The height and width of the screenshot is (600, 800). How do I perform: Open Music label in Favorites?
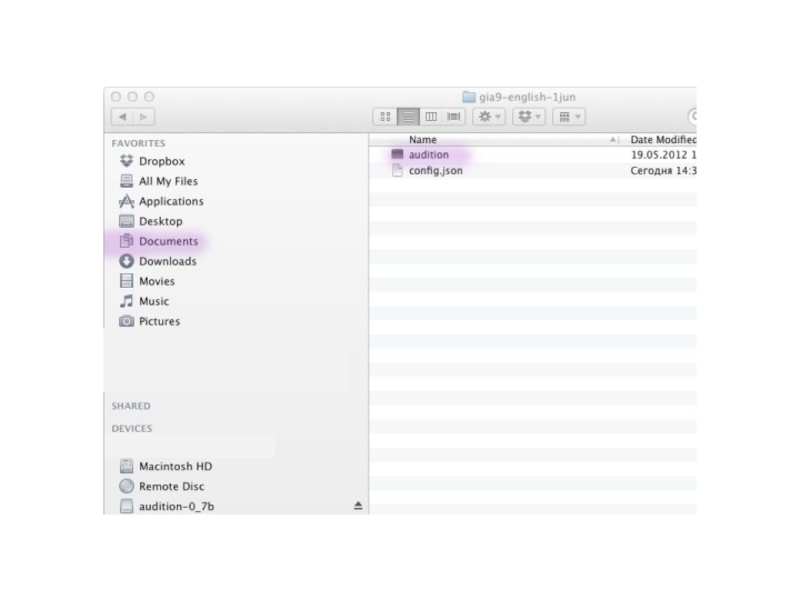[154, 301]
